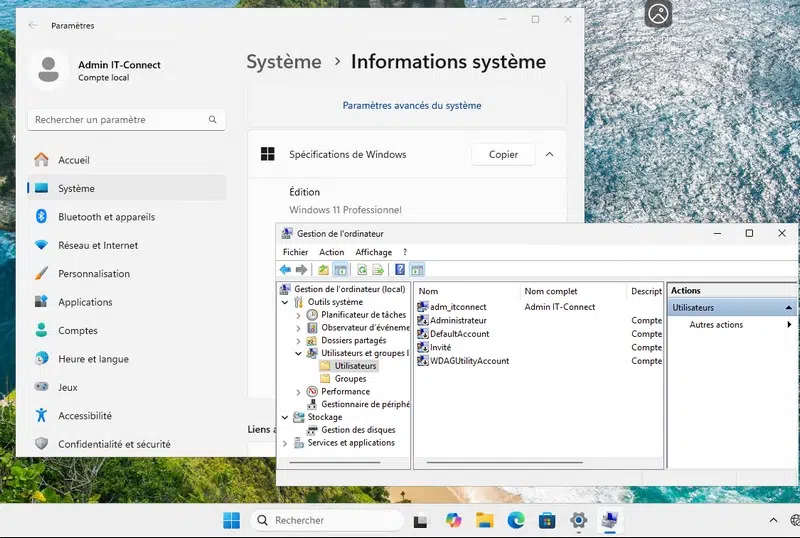Open File Explorer from the taskbar
The width and height of the screenshot is (800, 538).
[x=485, y=520]
